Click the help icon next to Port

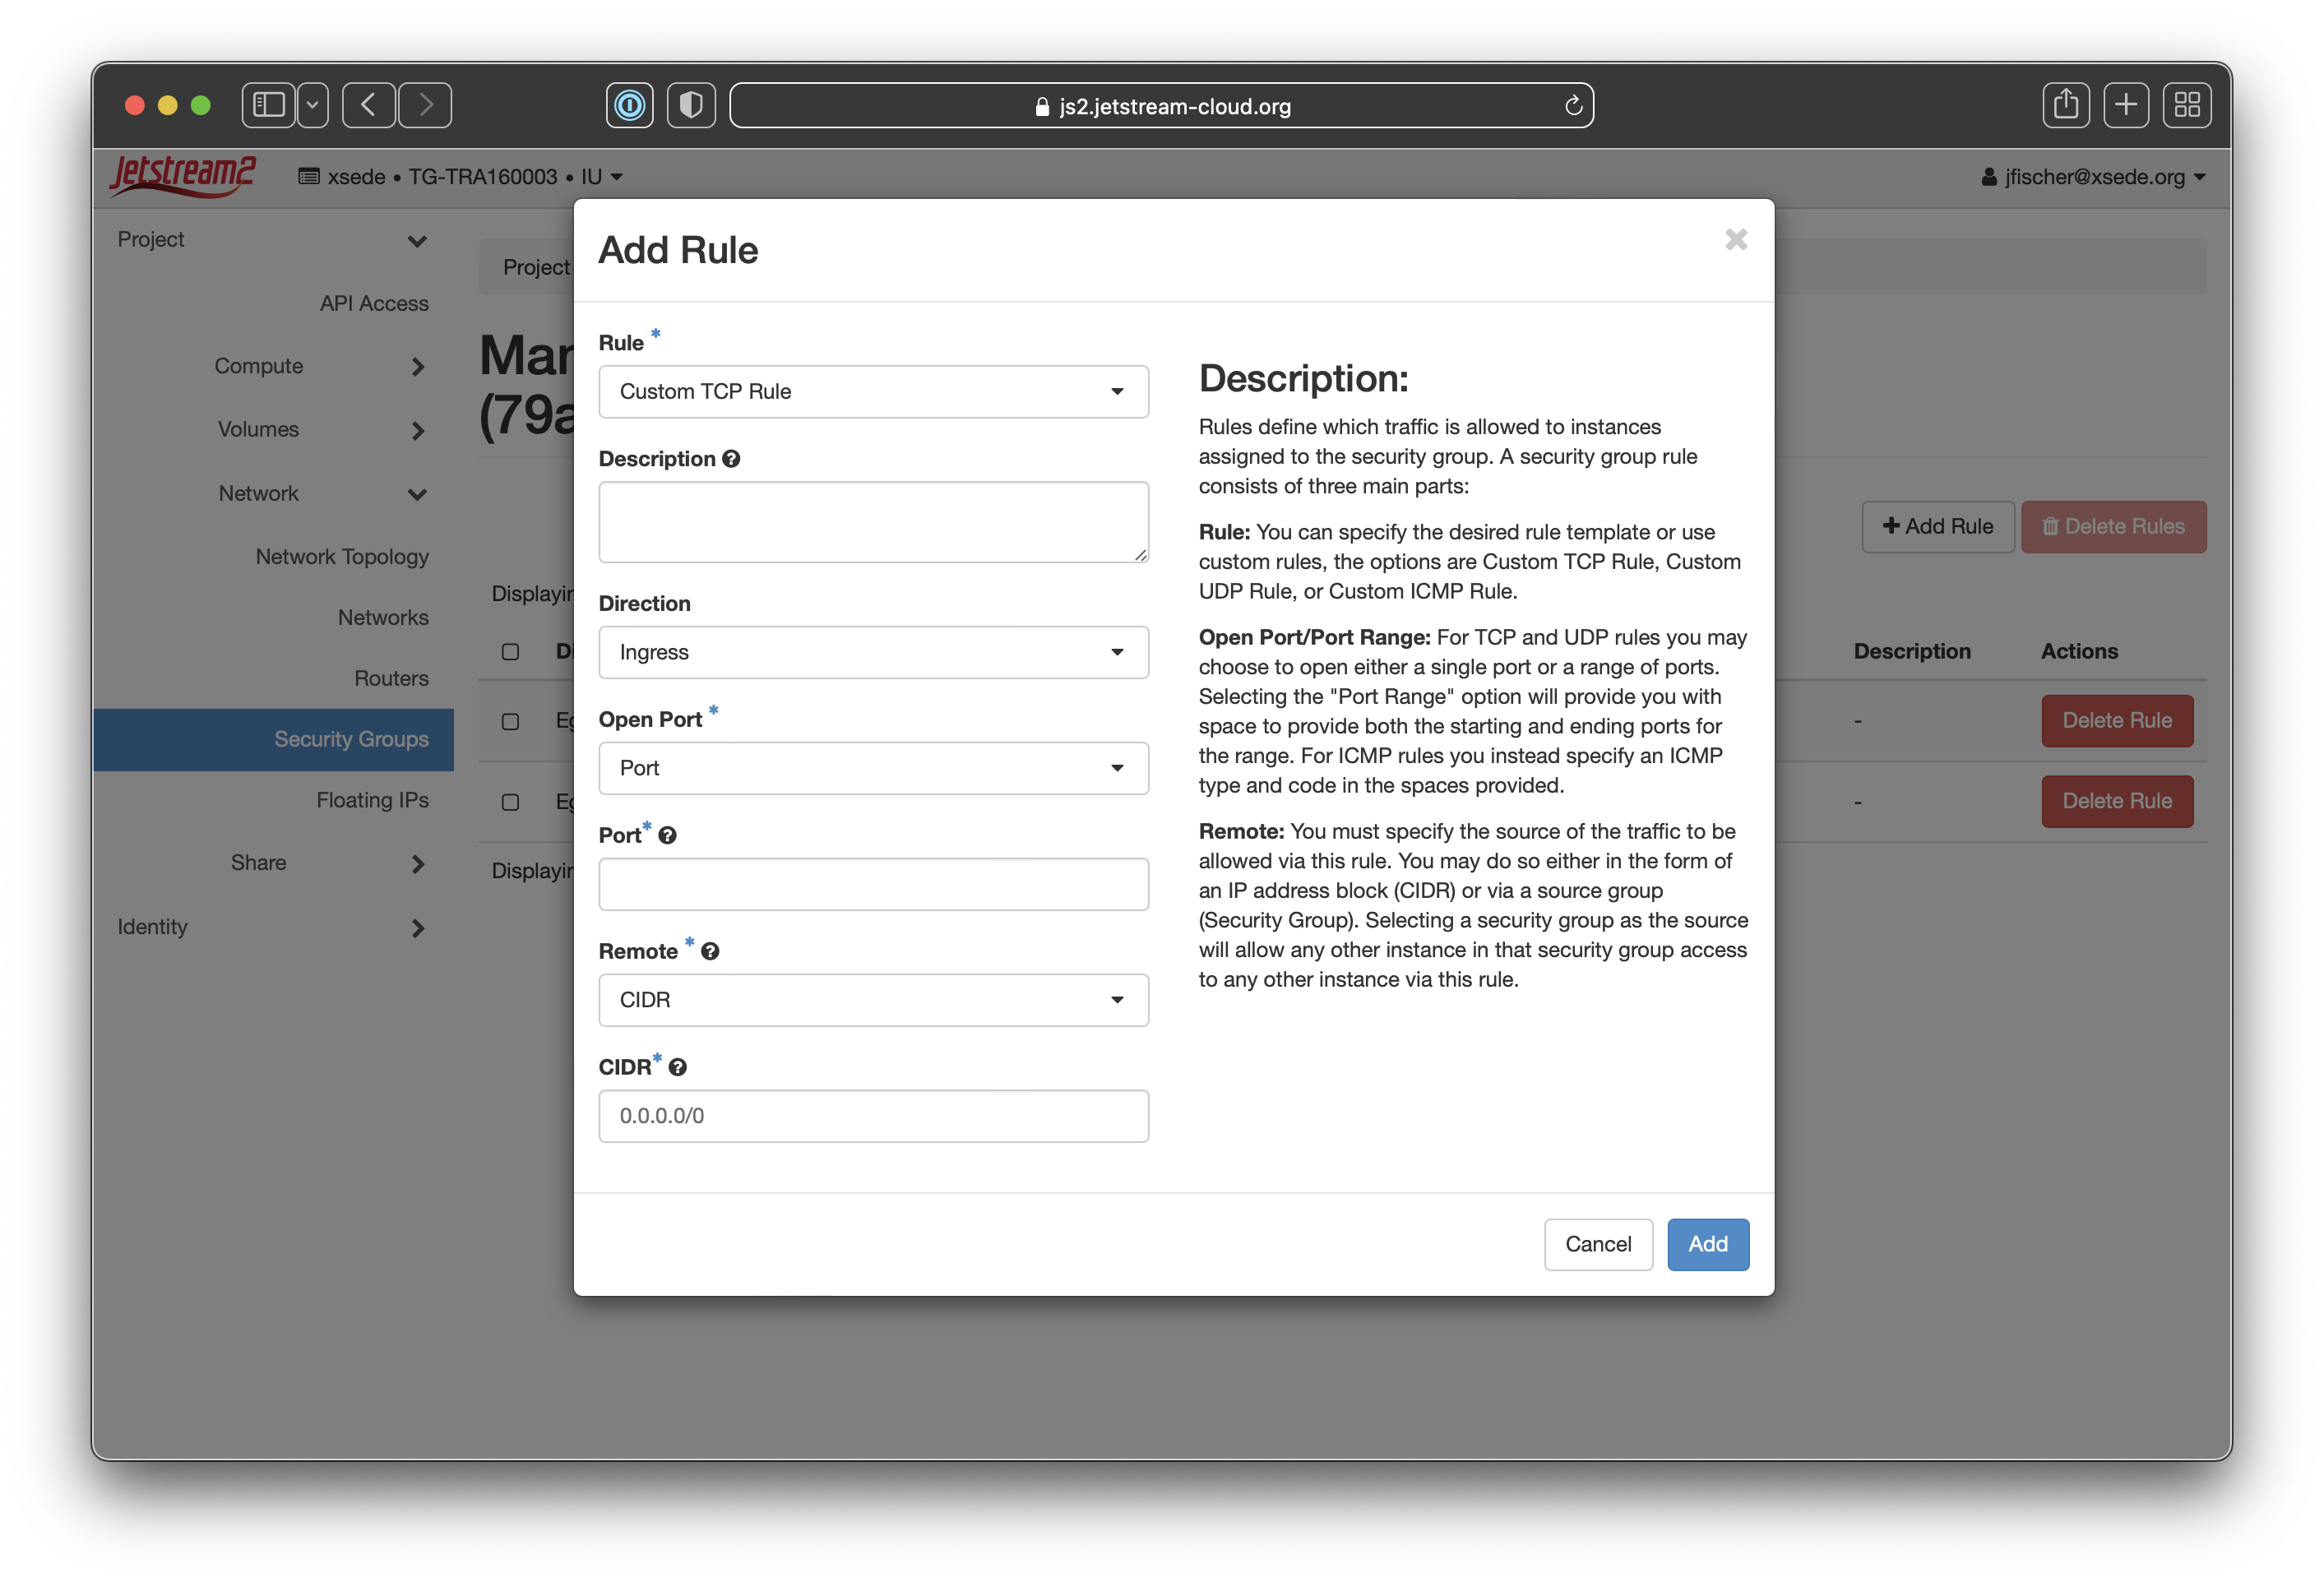point(668,836)
